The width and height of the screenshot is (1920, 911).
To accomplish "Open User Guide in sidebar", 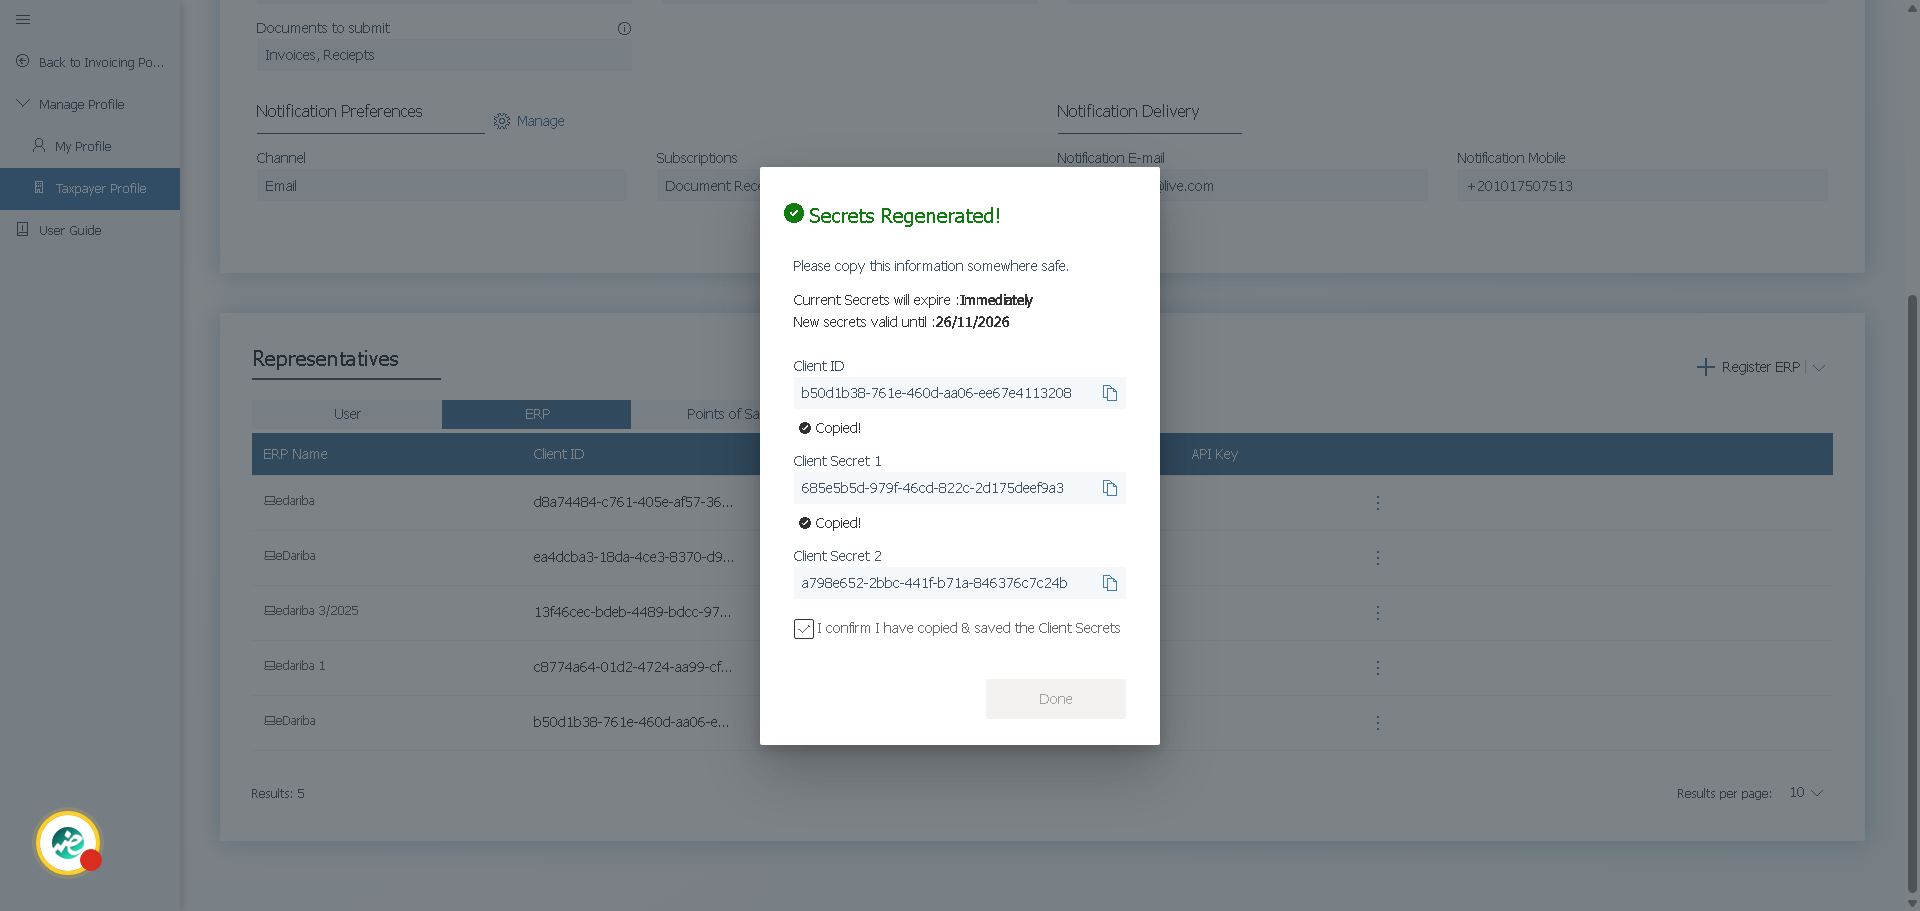I will [90, 230].
